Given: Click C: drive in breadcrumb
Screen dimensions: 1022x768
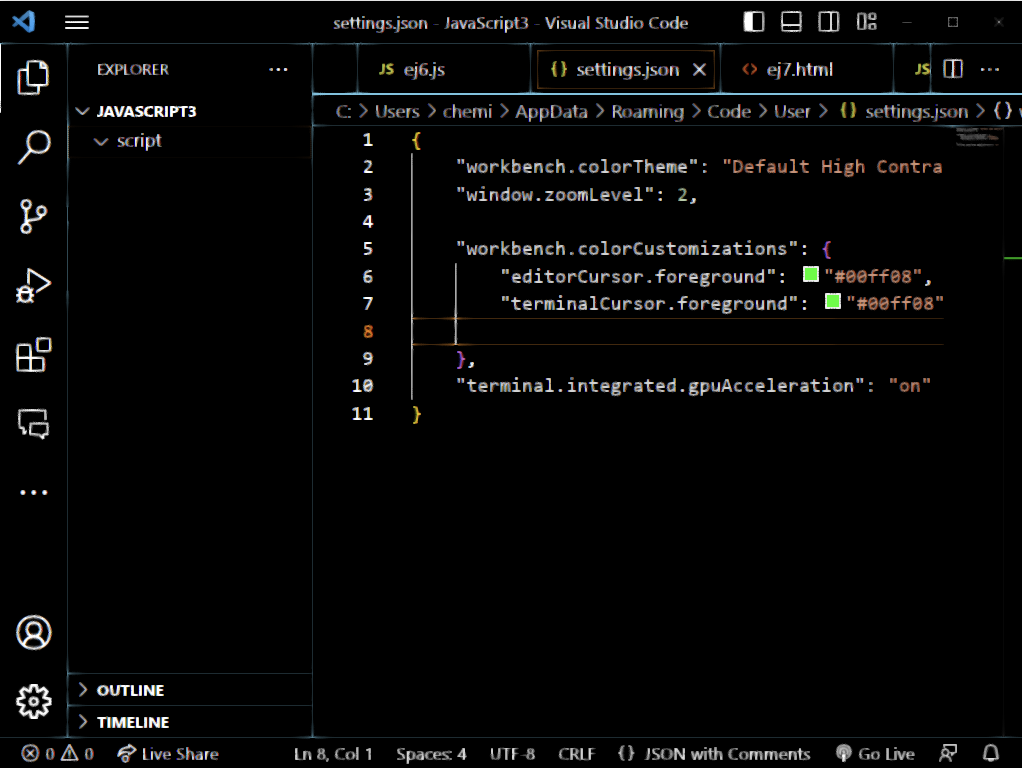Looking at the screenshot, I should [343, 111].
